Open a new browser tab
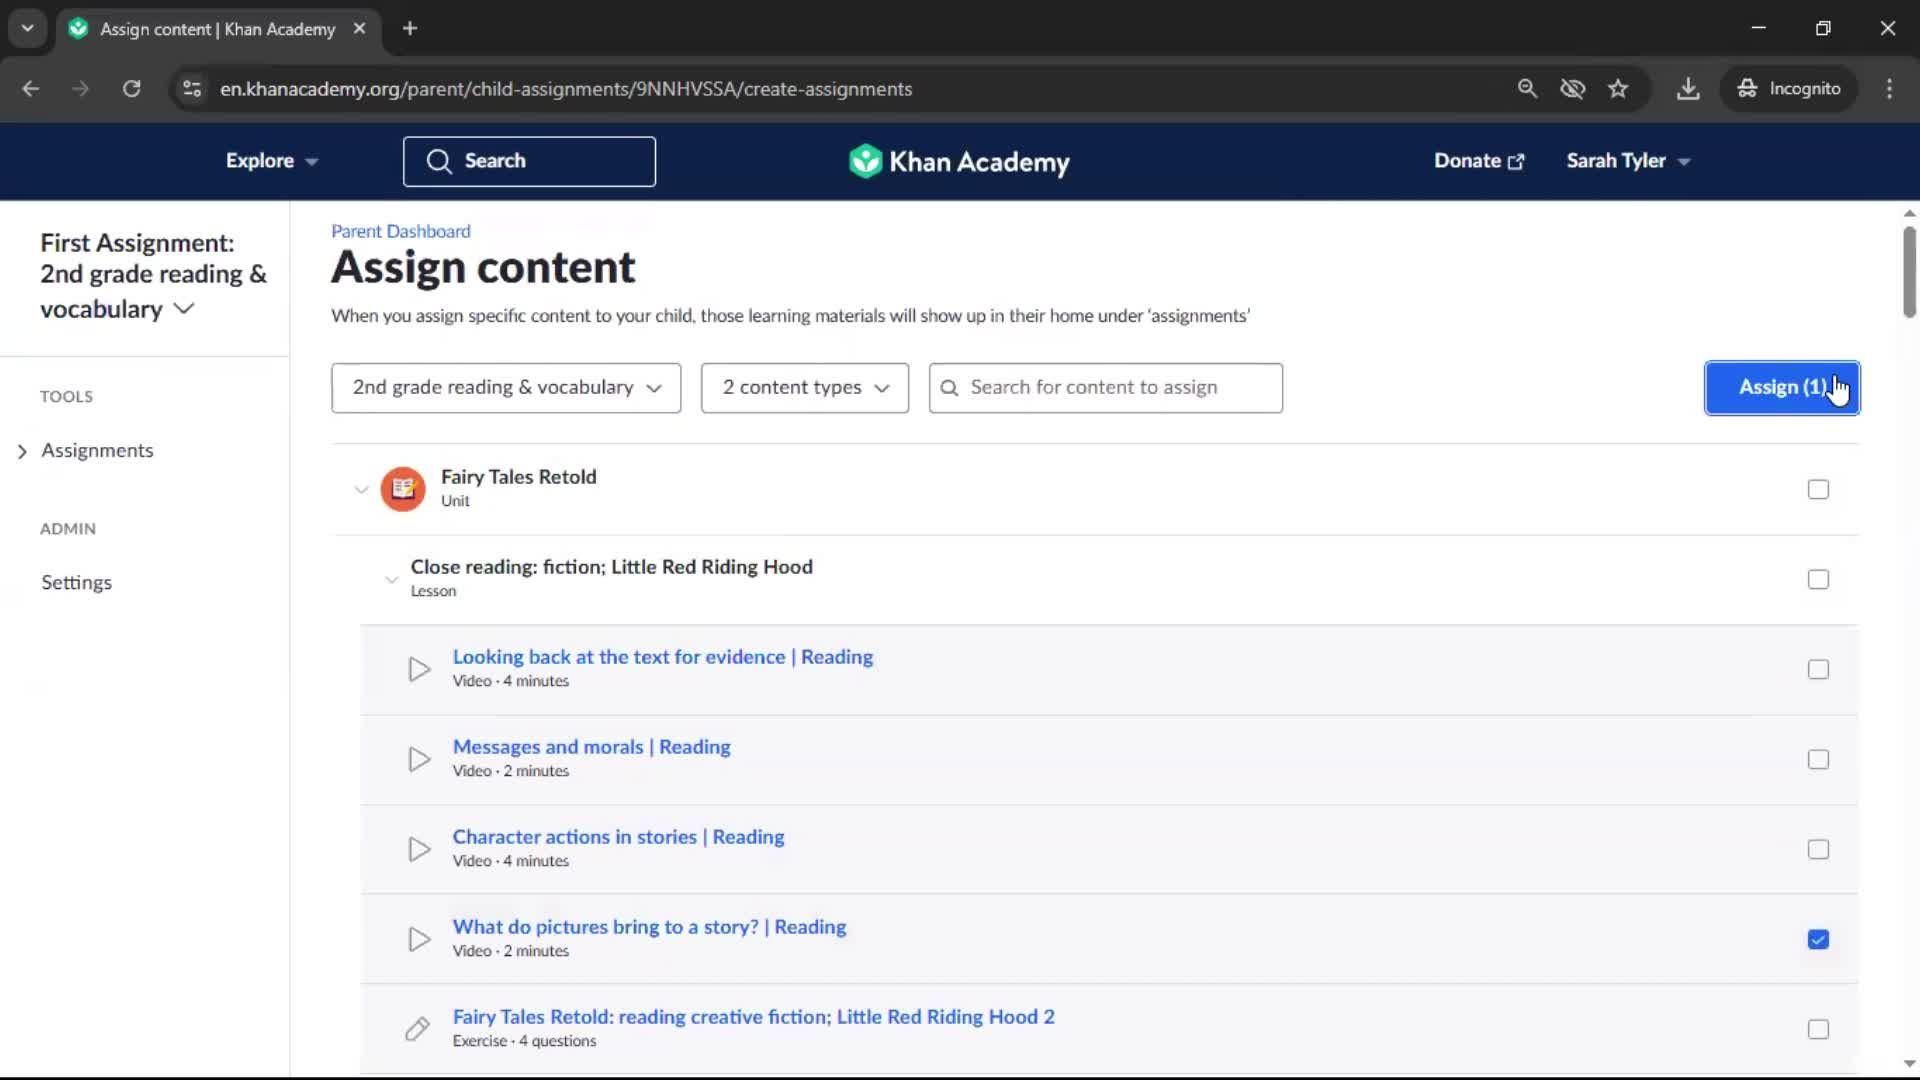The image size is (1920, 1080). click(x=410, y=28)
